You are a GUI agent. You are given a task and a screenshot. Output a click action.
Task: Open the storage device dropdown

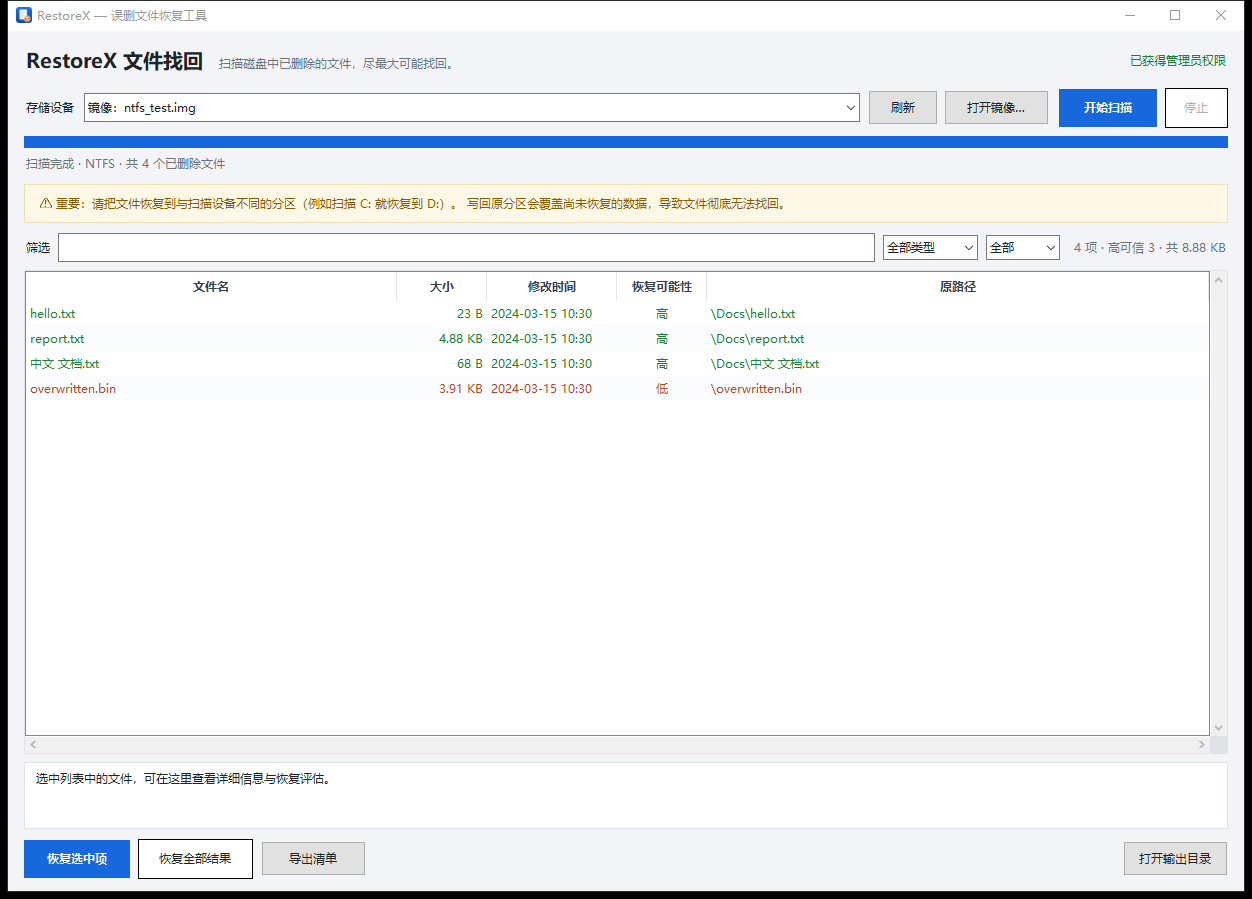(472, 108)
